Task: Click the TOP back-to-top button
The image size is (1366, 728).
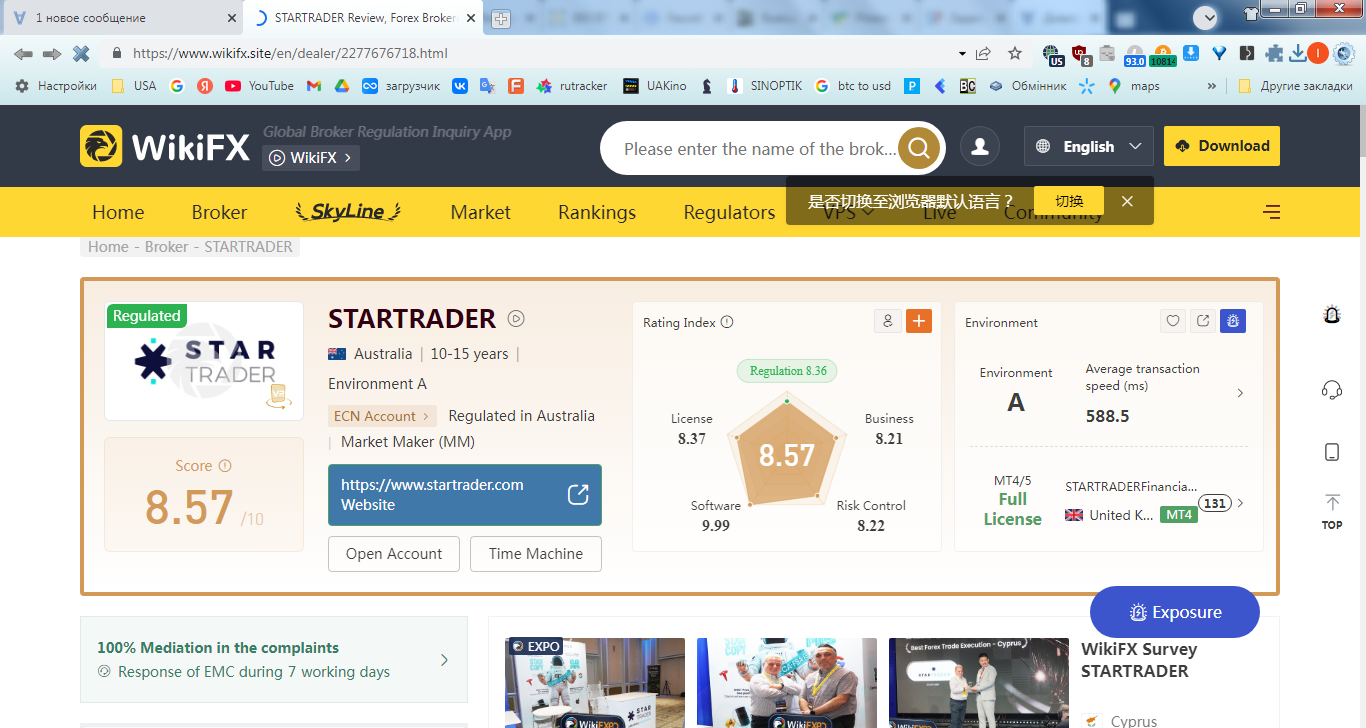Action: pyautogui.click(x=1331, y=510)
